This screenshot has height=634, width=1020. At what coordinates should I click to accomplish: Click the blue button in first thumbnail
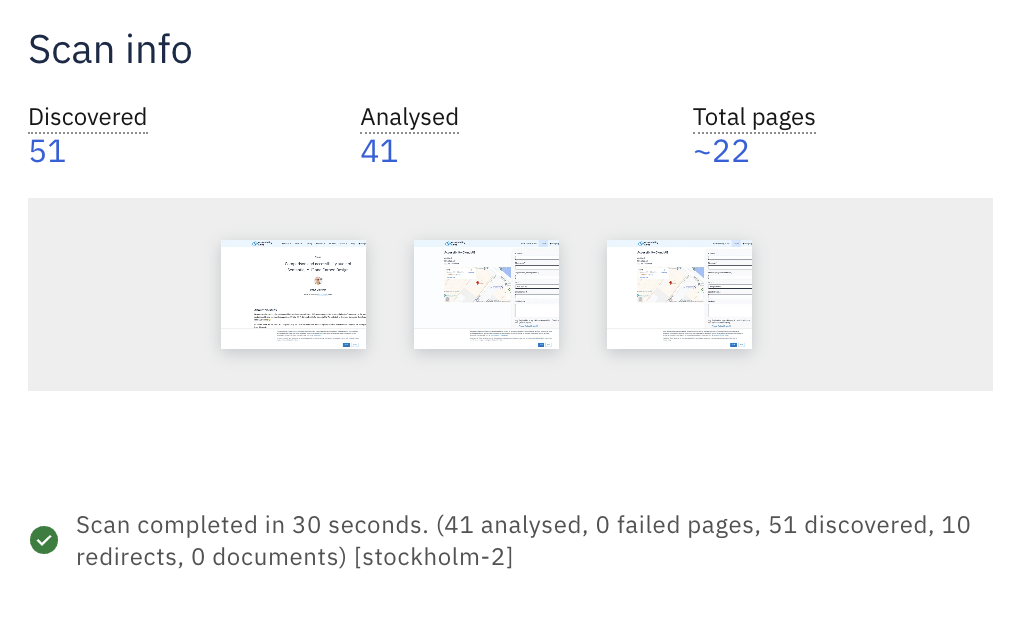click(x=346, y=344)
